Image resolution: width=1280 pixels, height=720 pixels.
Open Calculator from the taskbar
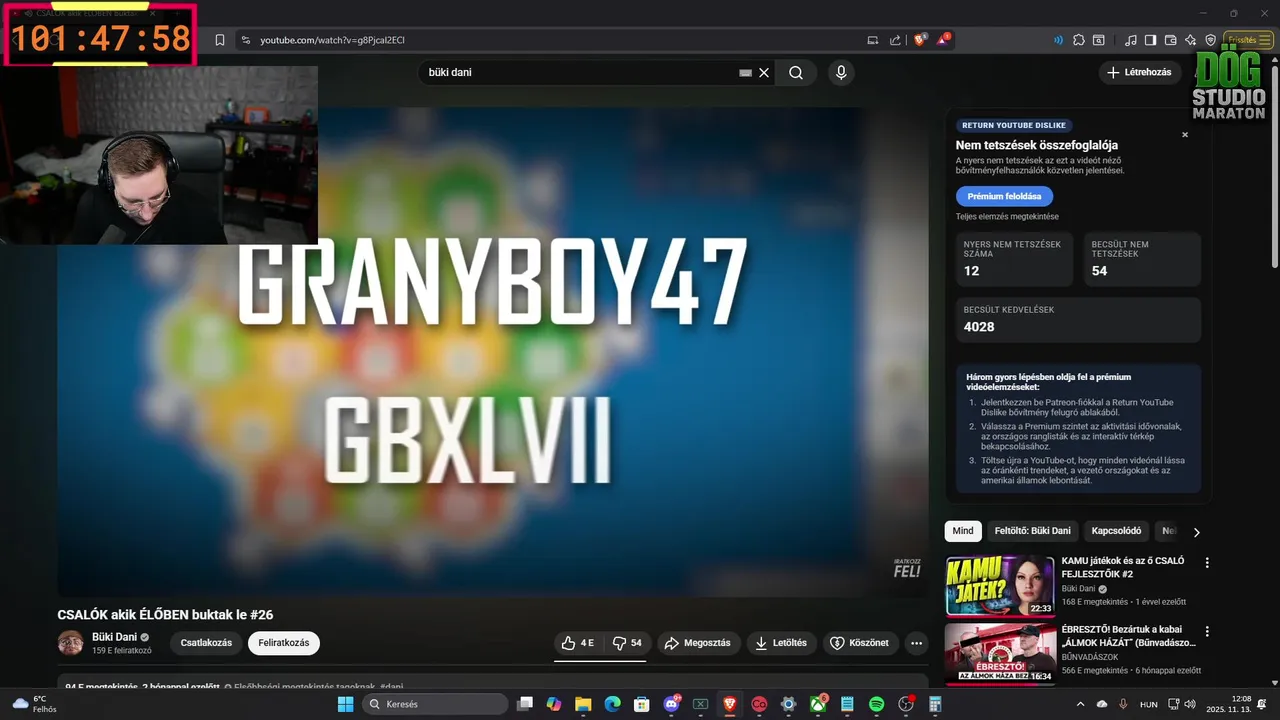(935, 704)
